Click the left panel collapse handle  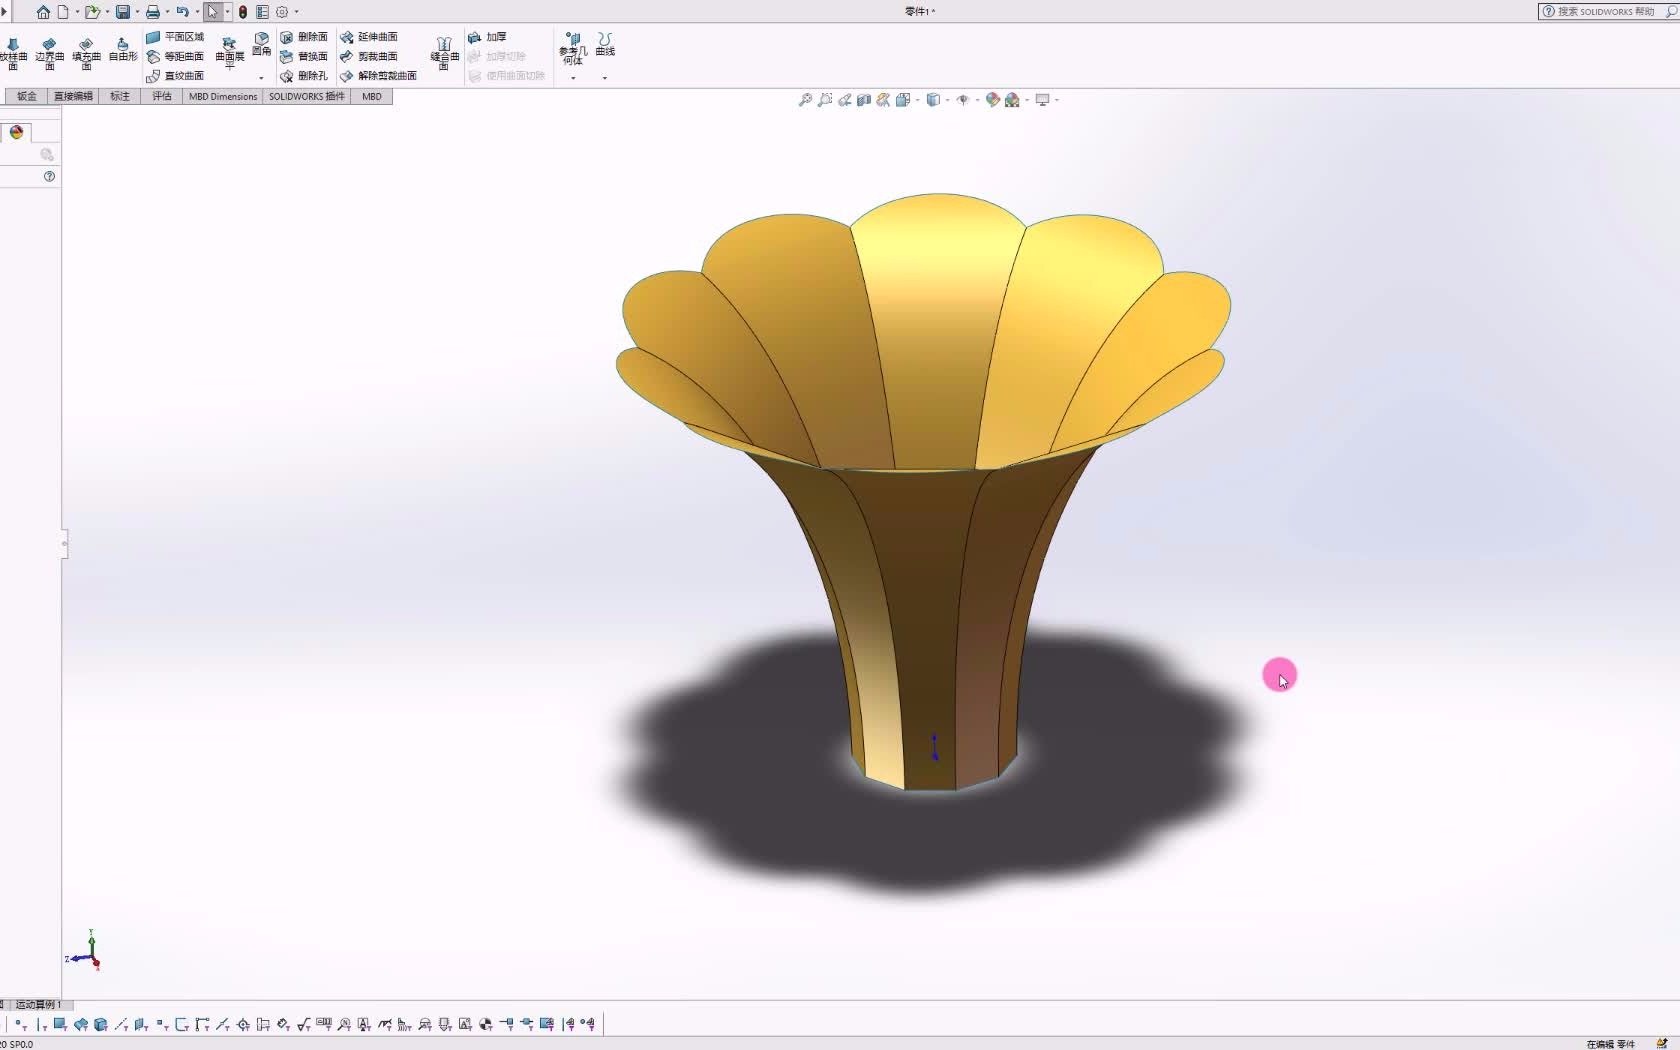[x=64, y=544]
